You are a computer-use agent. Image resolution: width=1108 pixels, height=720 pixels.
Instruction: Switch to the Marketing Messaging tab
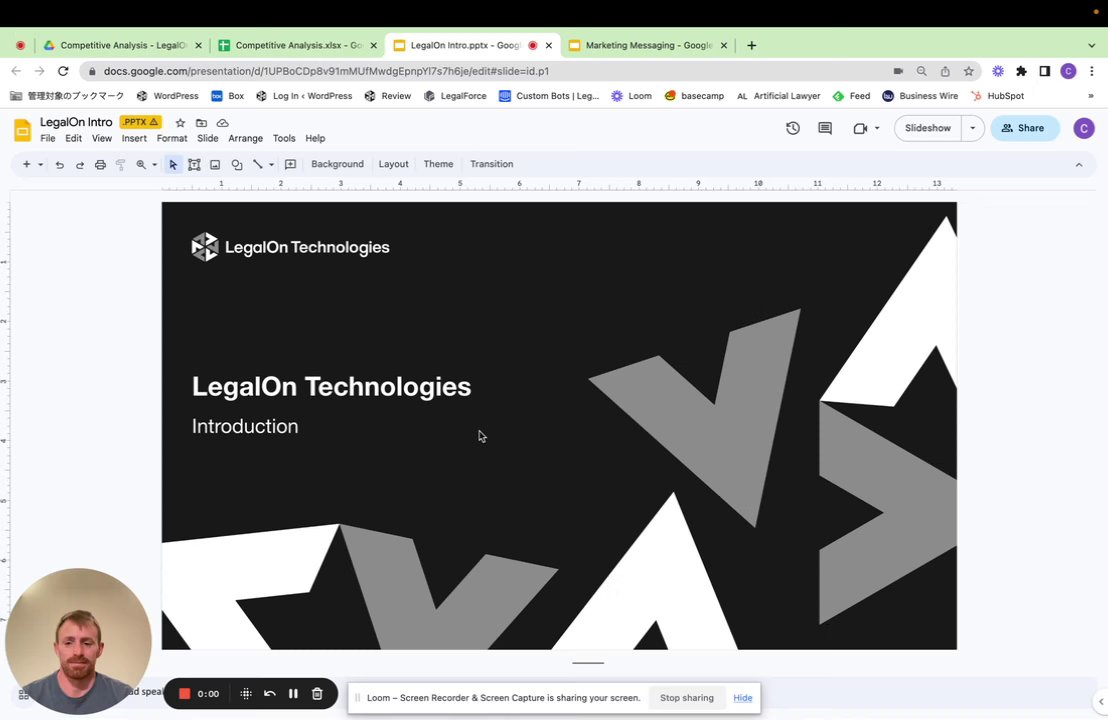648,45
